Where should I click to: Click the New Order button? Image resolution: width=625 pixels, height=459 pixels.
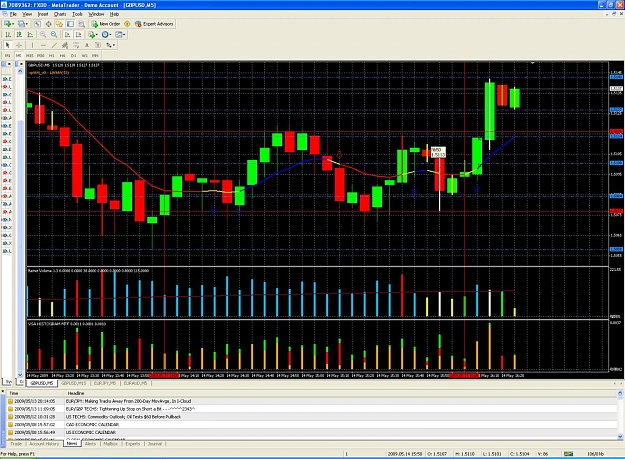(x=106, y=24)
